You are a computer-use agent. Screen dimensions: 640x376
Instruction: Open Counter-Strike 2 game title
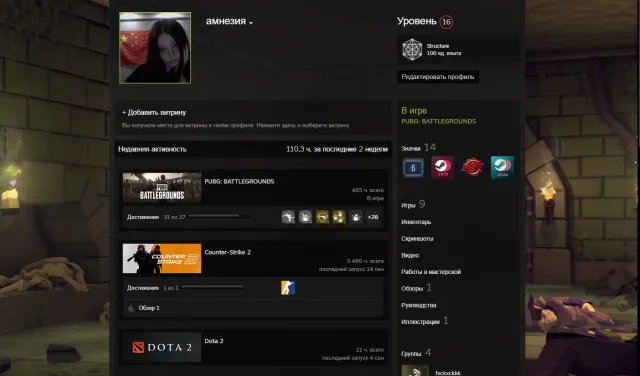[227, 252]
